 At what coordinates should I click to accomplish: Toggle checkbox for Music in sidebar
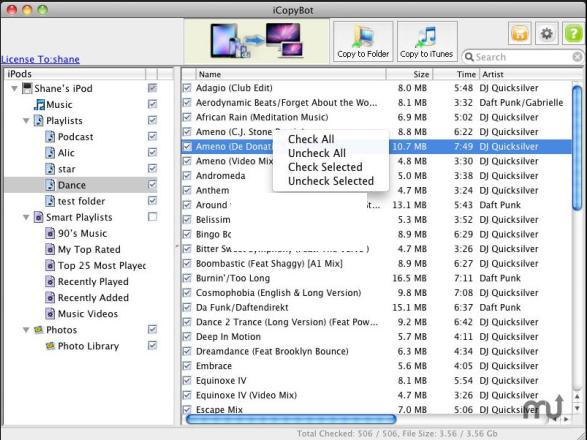[x=152, y=104]
